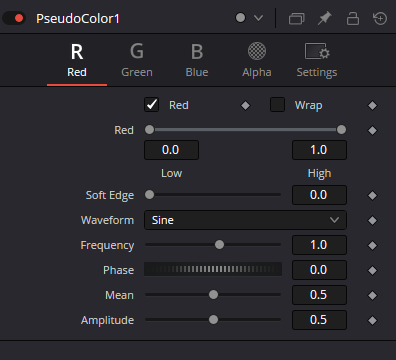Click the Frequency value field
The image size is (396, 360).
click(x=319, y=245)
